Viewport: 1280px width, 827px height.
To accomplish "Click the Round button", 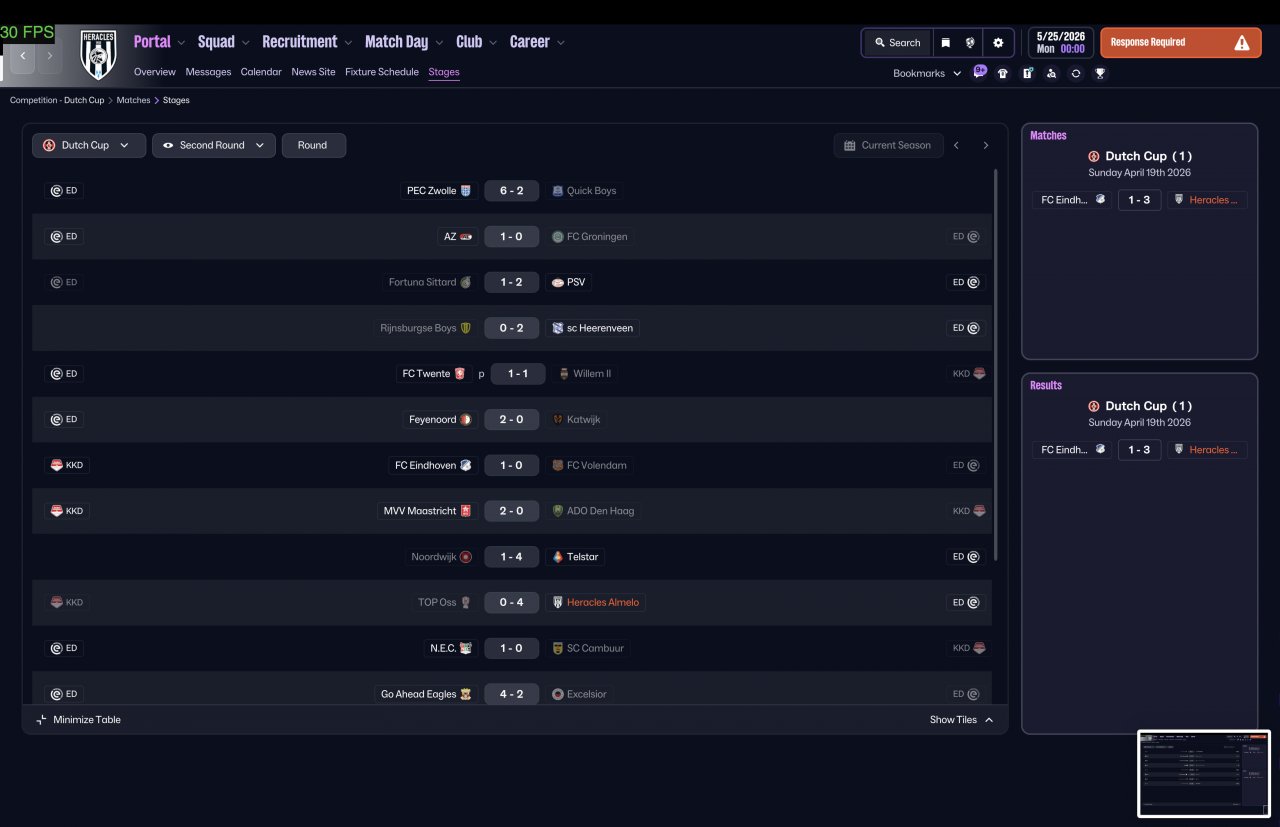I will pos(314,145).
